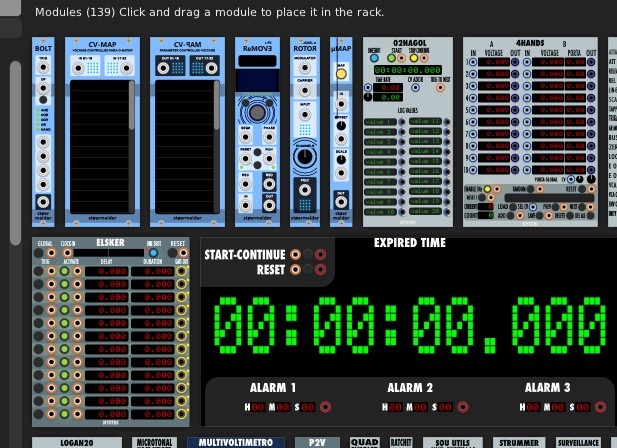Select the MULTIVOLTIMETRO module
The height and width of the screenshot is (448, 617).
[x=235, y=442]
